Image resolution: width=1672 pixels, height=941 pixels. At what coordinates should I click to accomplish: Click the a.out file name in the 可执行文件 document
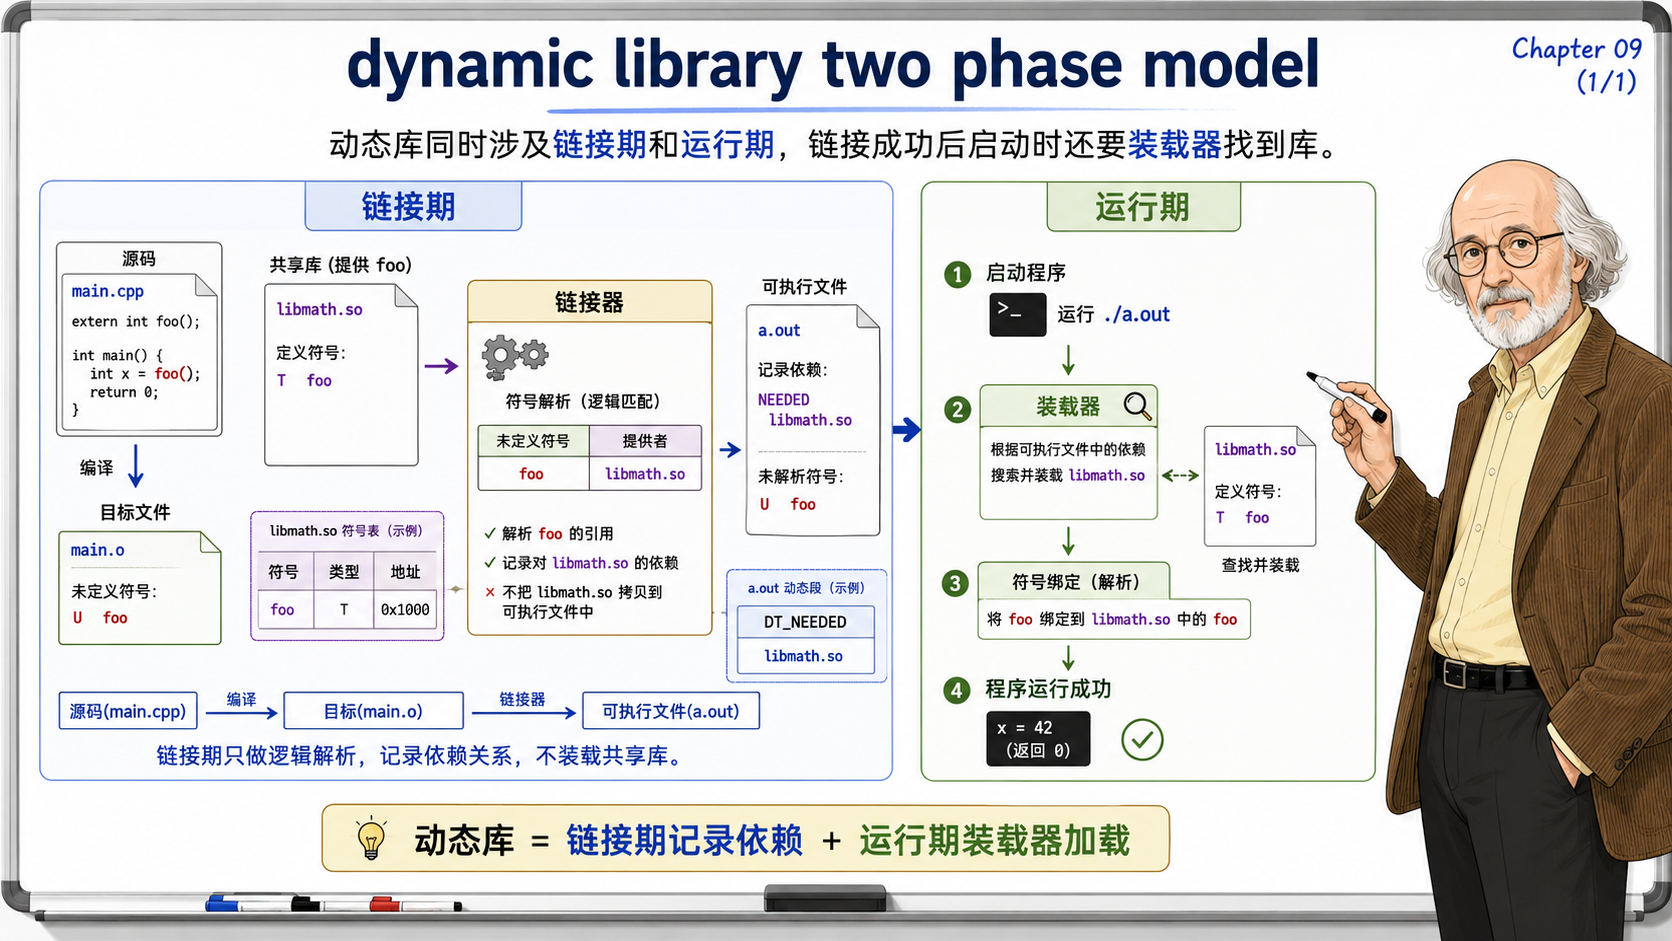tap(779, 330)
